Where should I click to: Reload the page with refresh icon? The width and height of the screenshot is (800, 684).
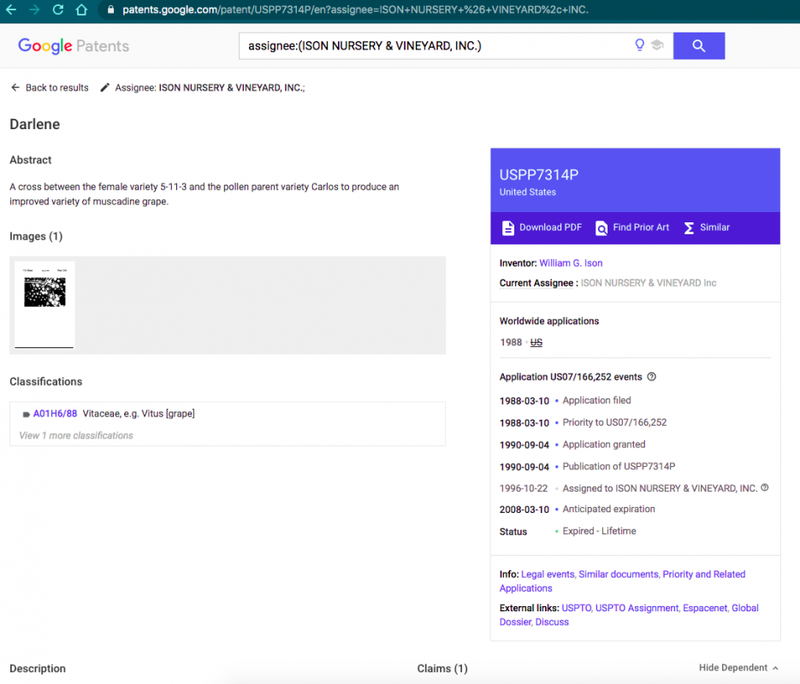click(x=58, y=10)
